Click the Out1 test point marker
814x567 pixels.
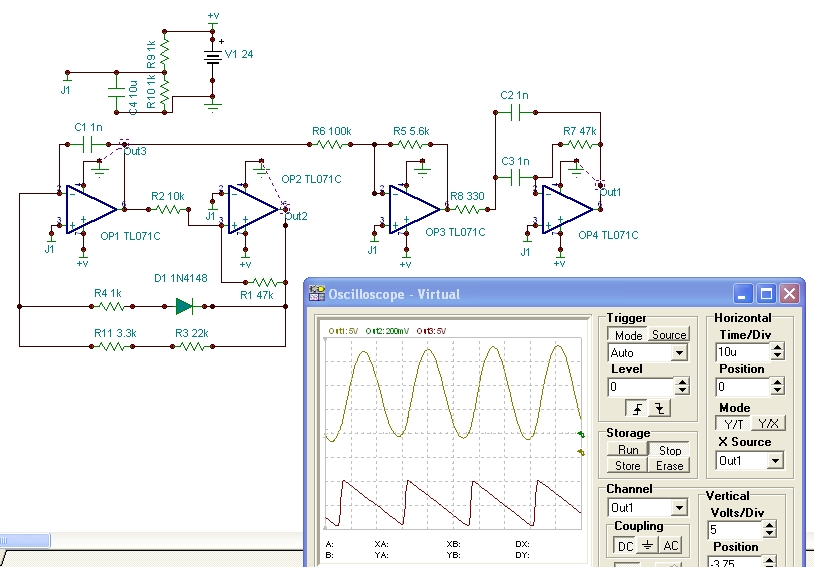pyautogui.click(x=601, y=184)
